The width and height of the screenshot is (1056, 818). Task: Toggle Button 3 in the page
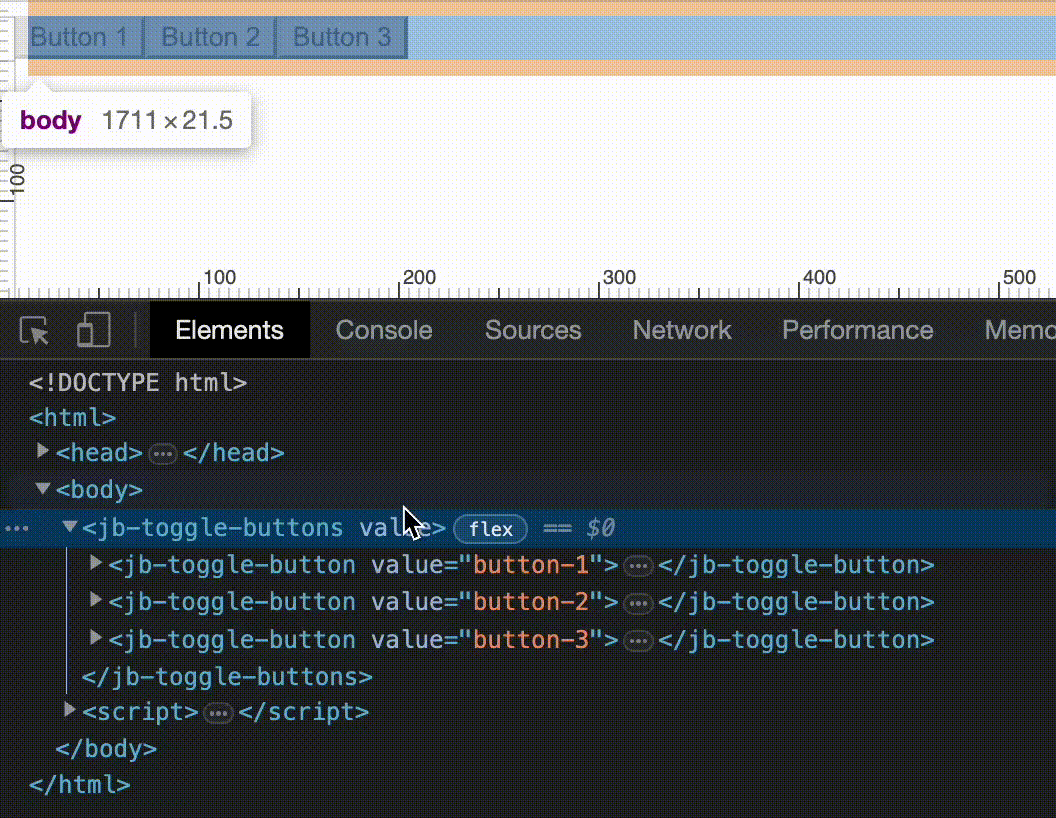coord(341,36)
